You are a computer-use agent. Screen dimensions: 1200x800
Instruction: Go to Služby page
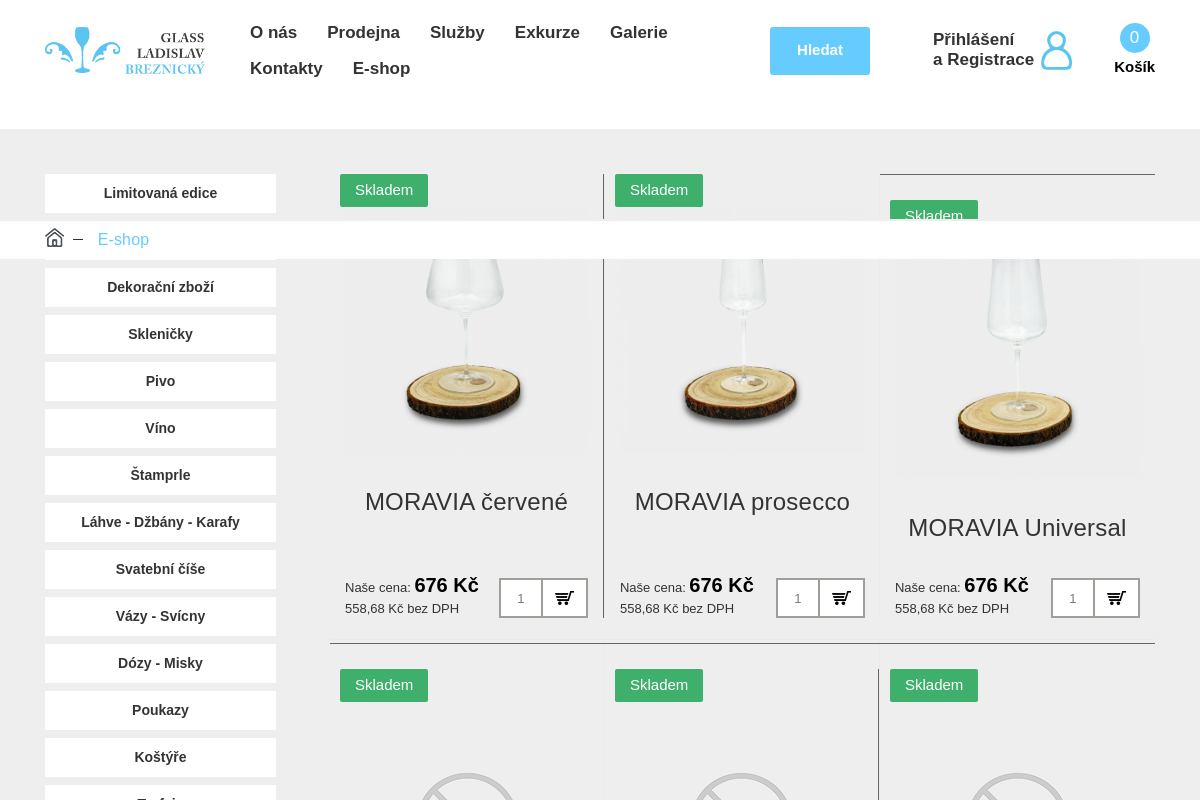(457, 32)
